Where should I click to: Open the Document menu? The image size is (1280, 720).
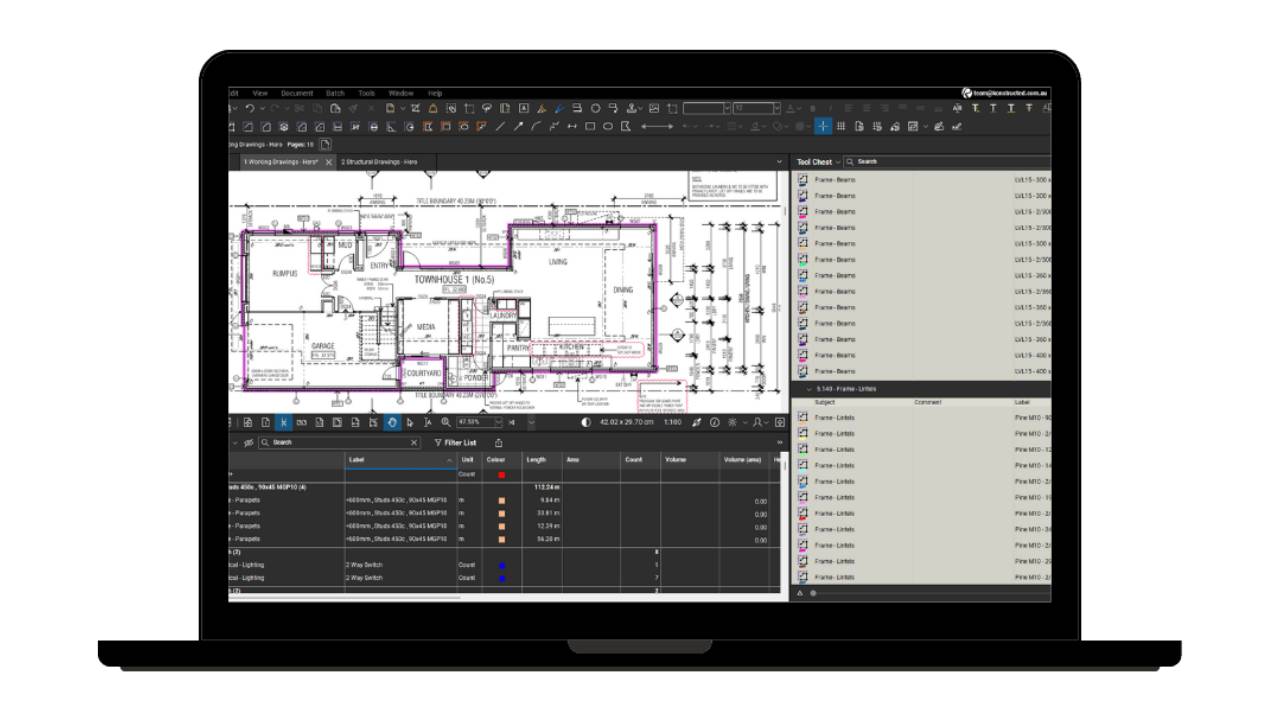tap(297, 93)
